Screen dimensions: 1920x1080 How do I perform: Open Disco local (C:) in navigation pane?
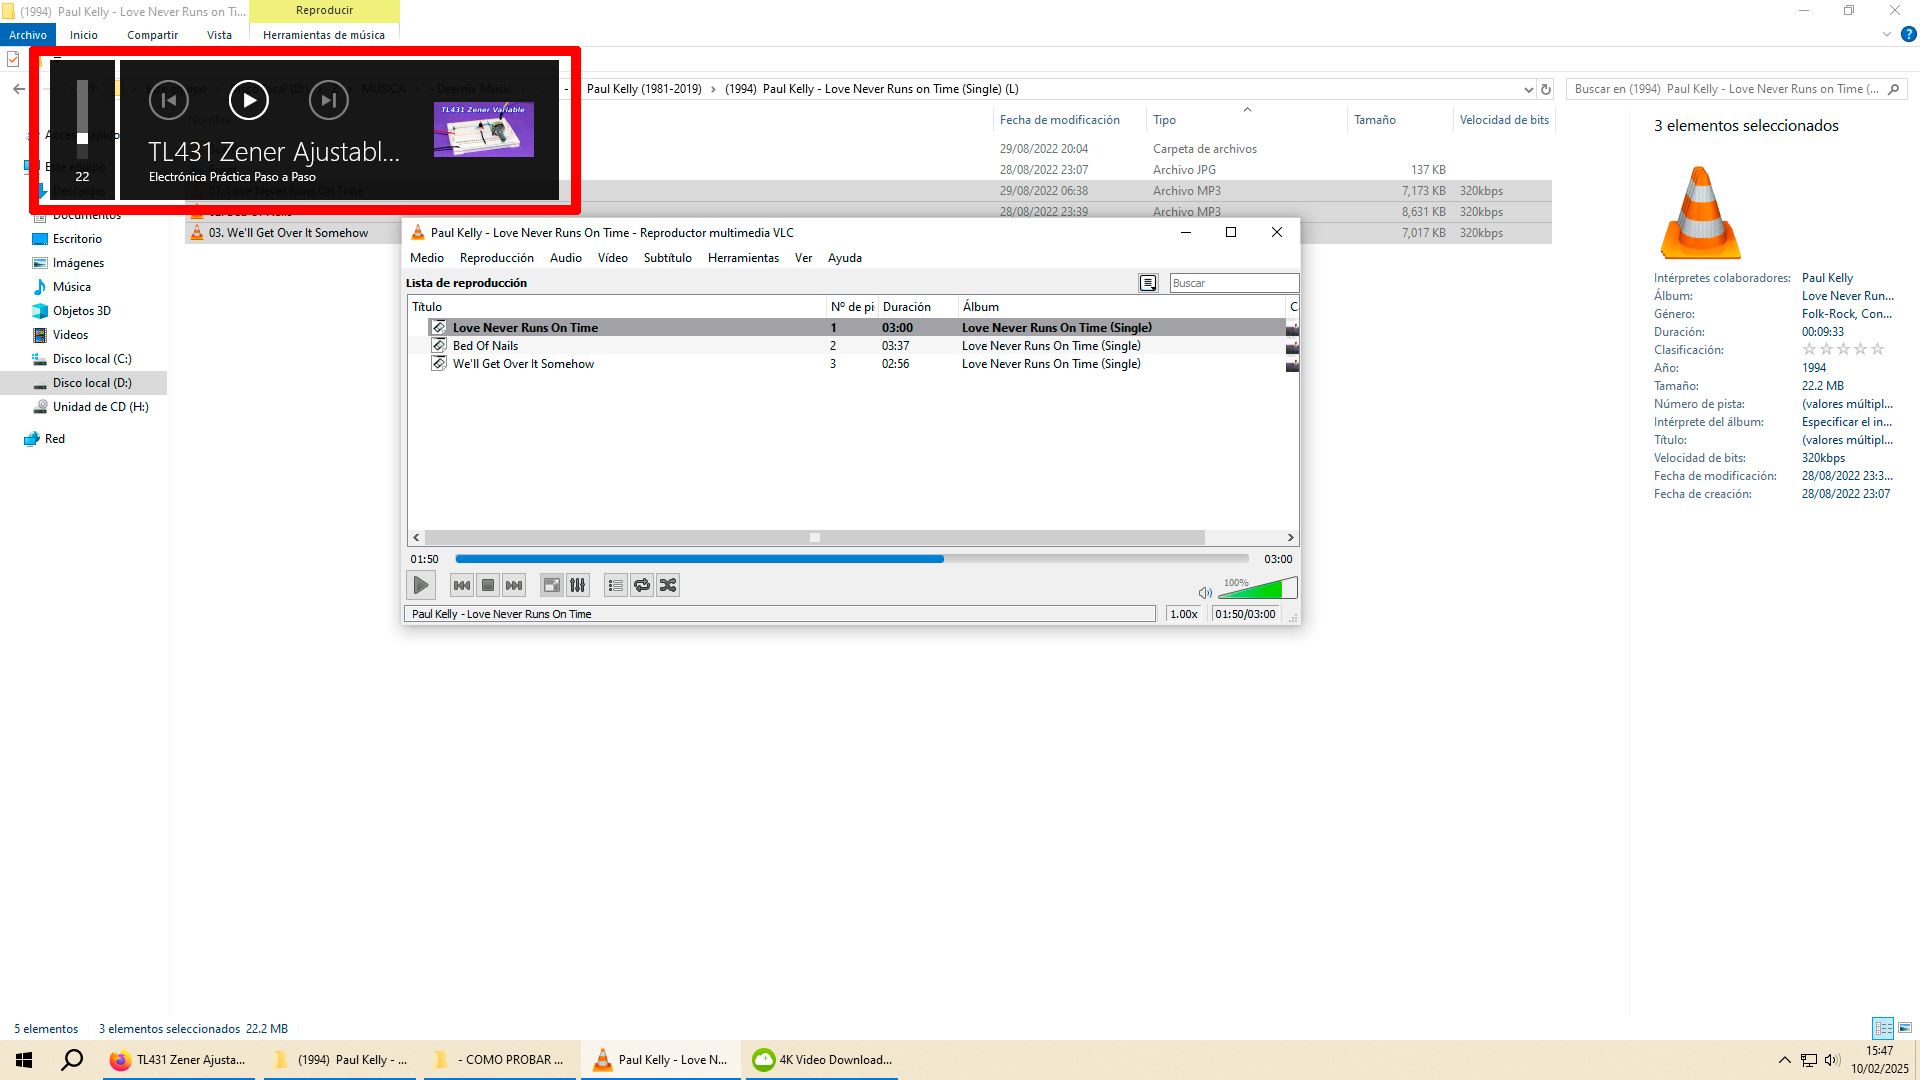point(91,359)
